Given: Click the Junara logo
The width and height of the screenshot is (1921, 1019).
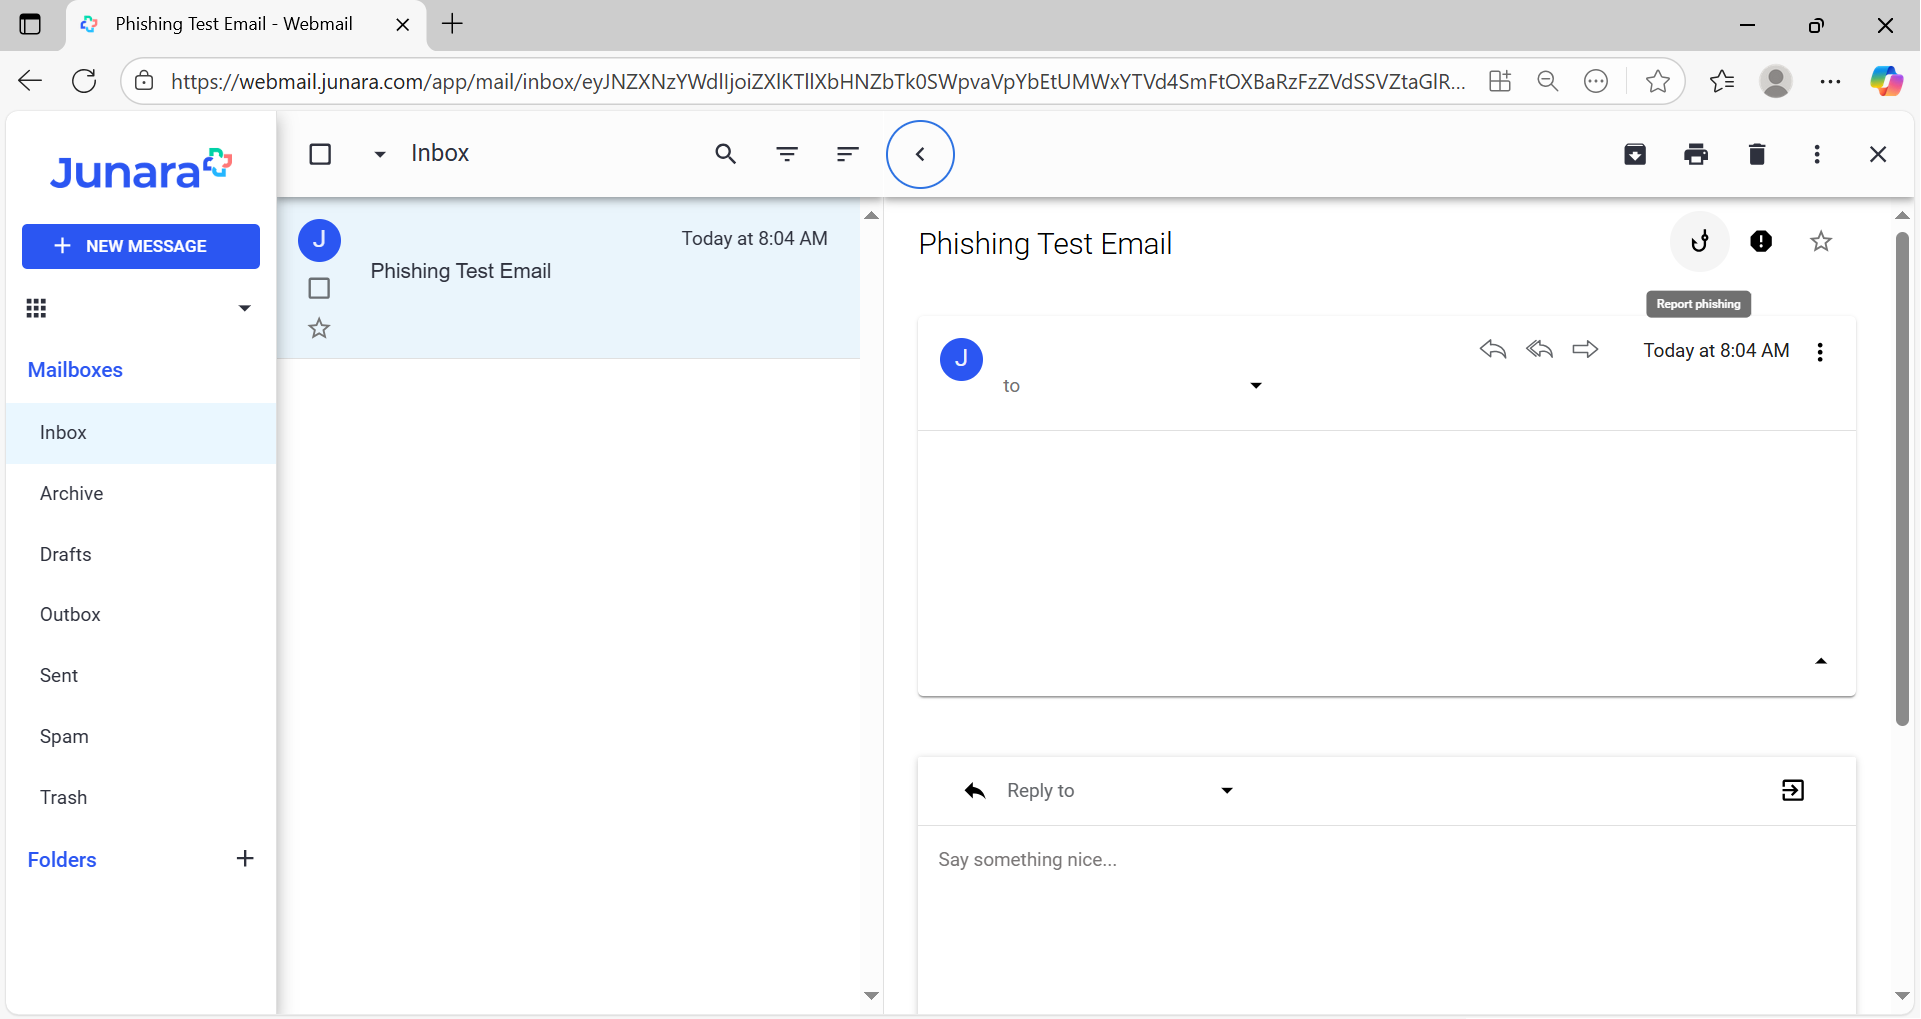Looking at the screenshot, I should coord(141,169).
